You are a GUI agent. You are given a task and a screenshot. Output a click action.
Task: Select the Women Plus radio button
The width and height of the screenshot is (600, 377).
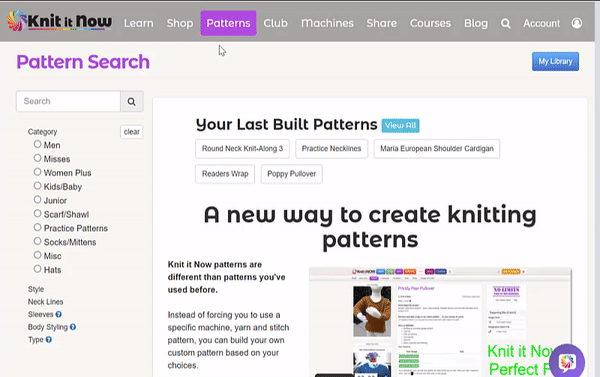(x=37, y=172)
